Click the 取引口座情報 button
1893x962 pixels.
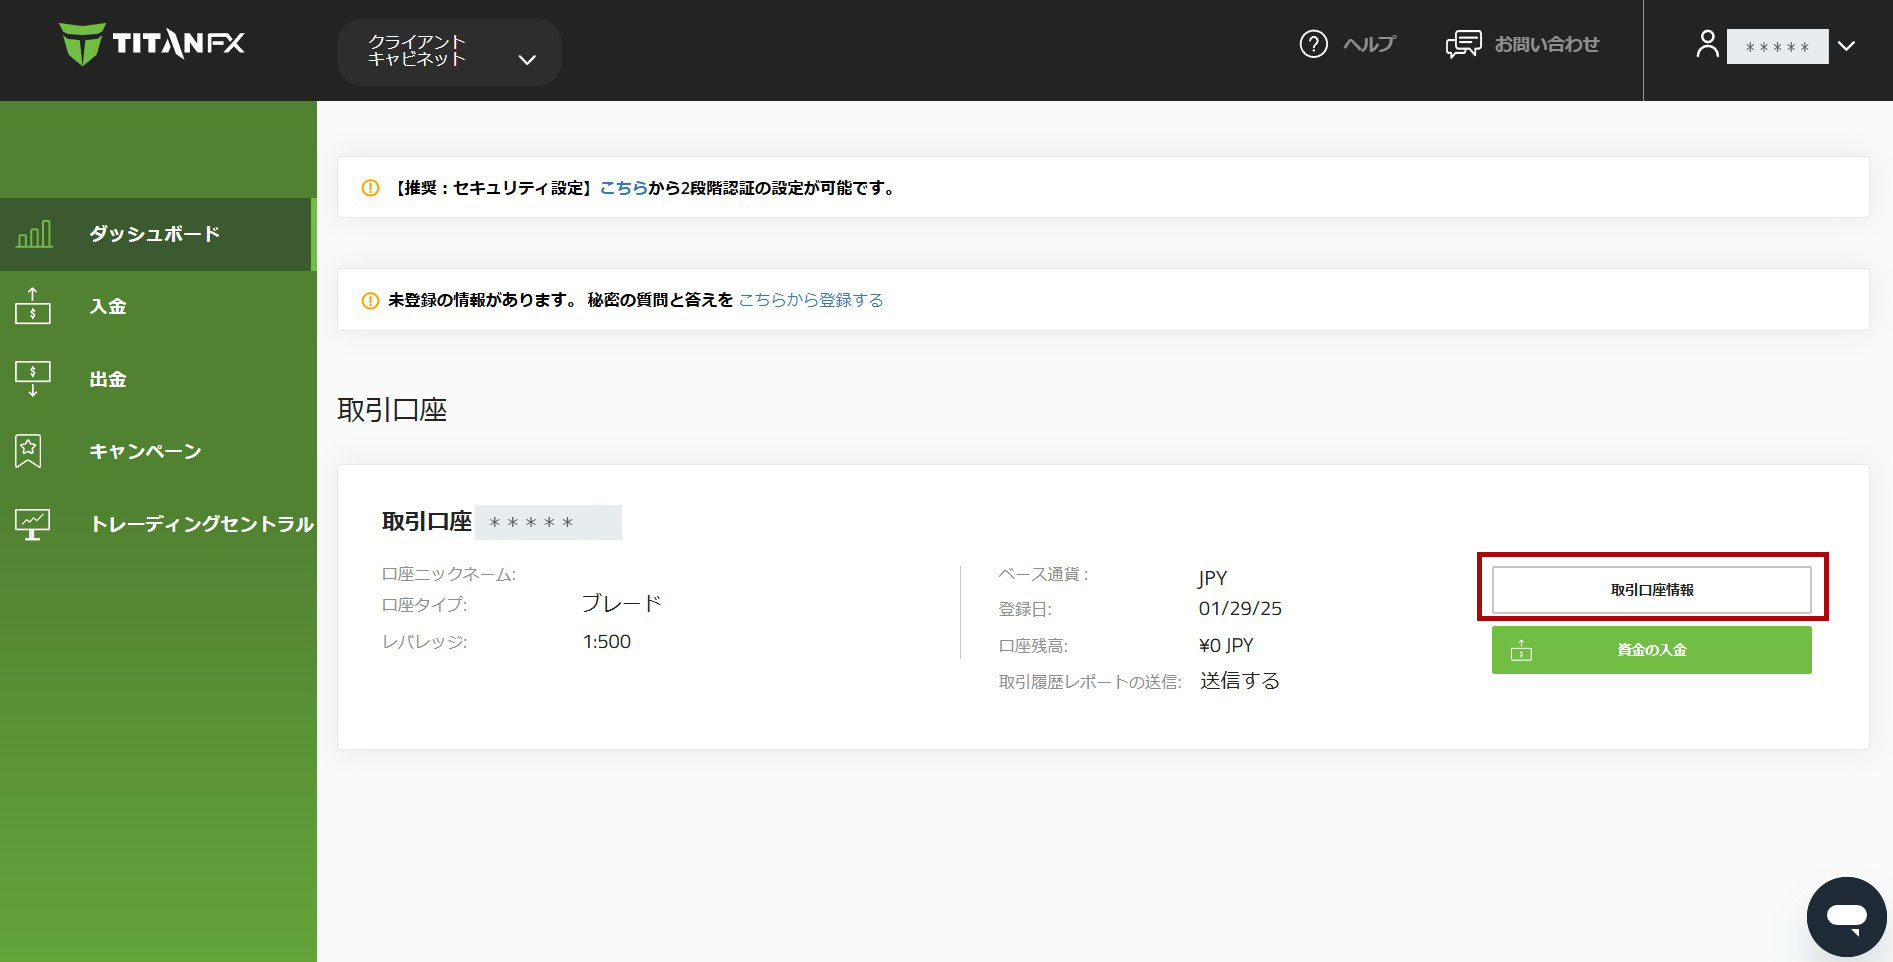pyautogui.click(x=1651, y=590)
